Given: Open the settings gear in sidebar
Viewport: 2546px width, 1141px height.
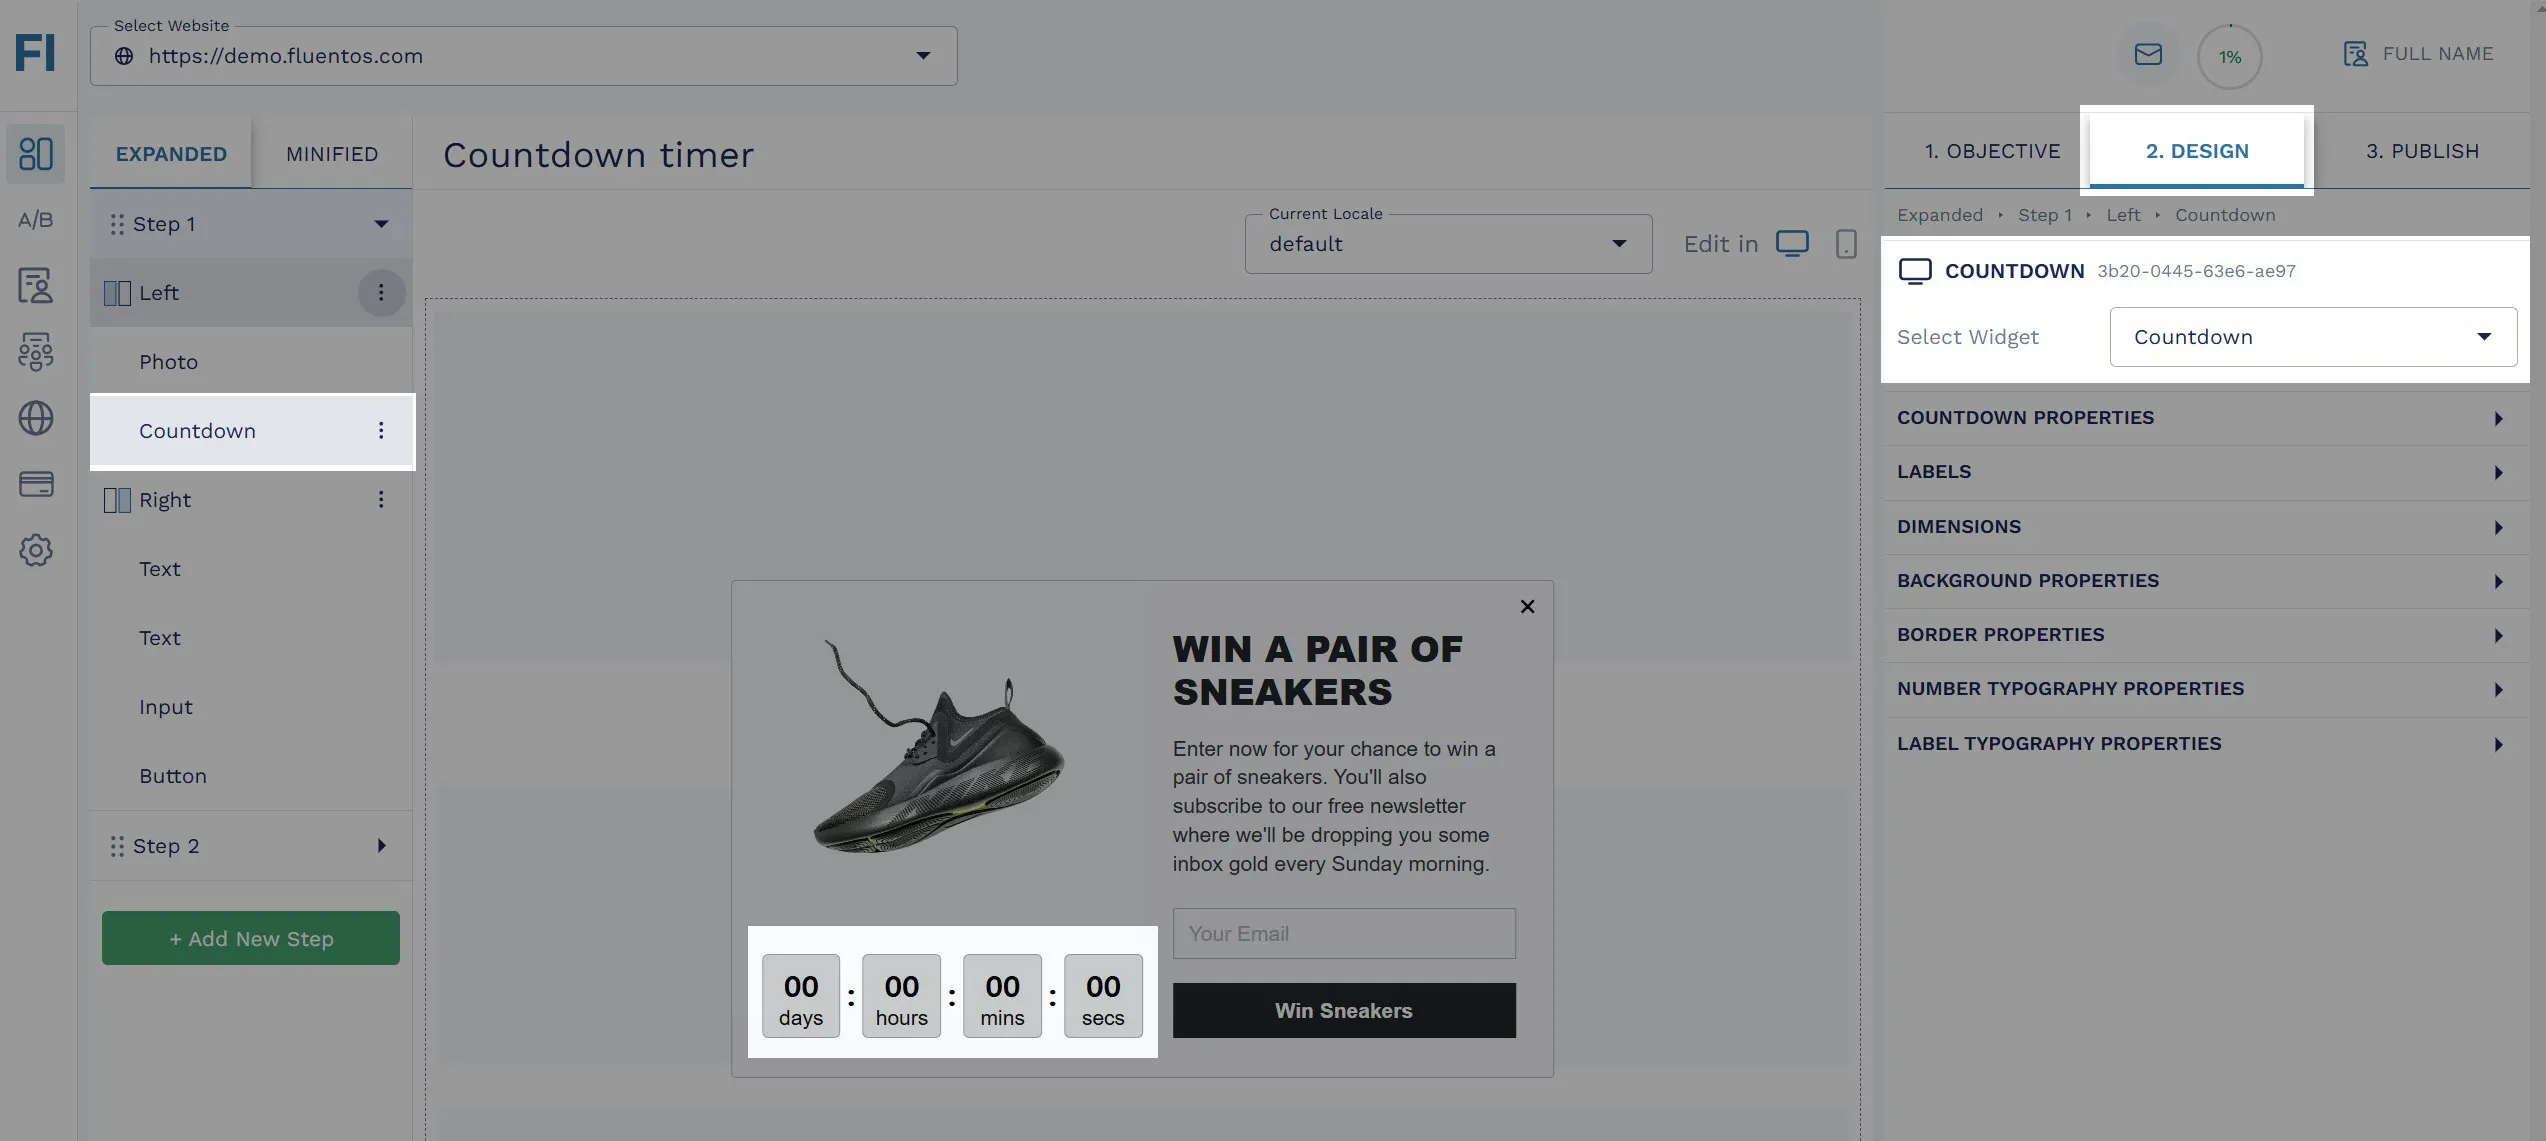Looking at the screenshot, I should [x=36, y=550].
